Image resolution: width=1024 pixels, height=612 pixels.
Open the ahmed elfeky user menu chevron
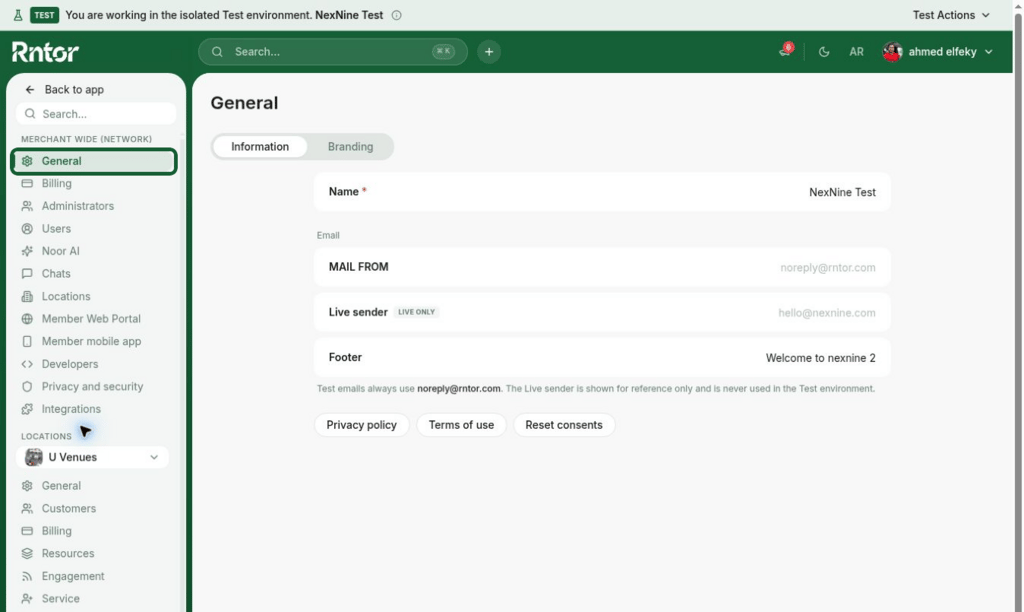point(989,52)
